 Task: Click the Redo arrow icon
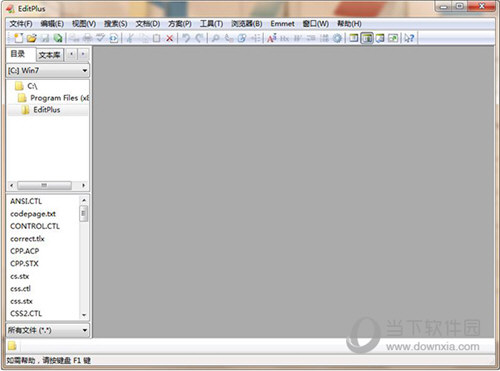click(x=199, y=38)
